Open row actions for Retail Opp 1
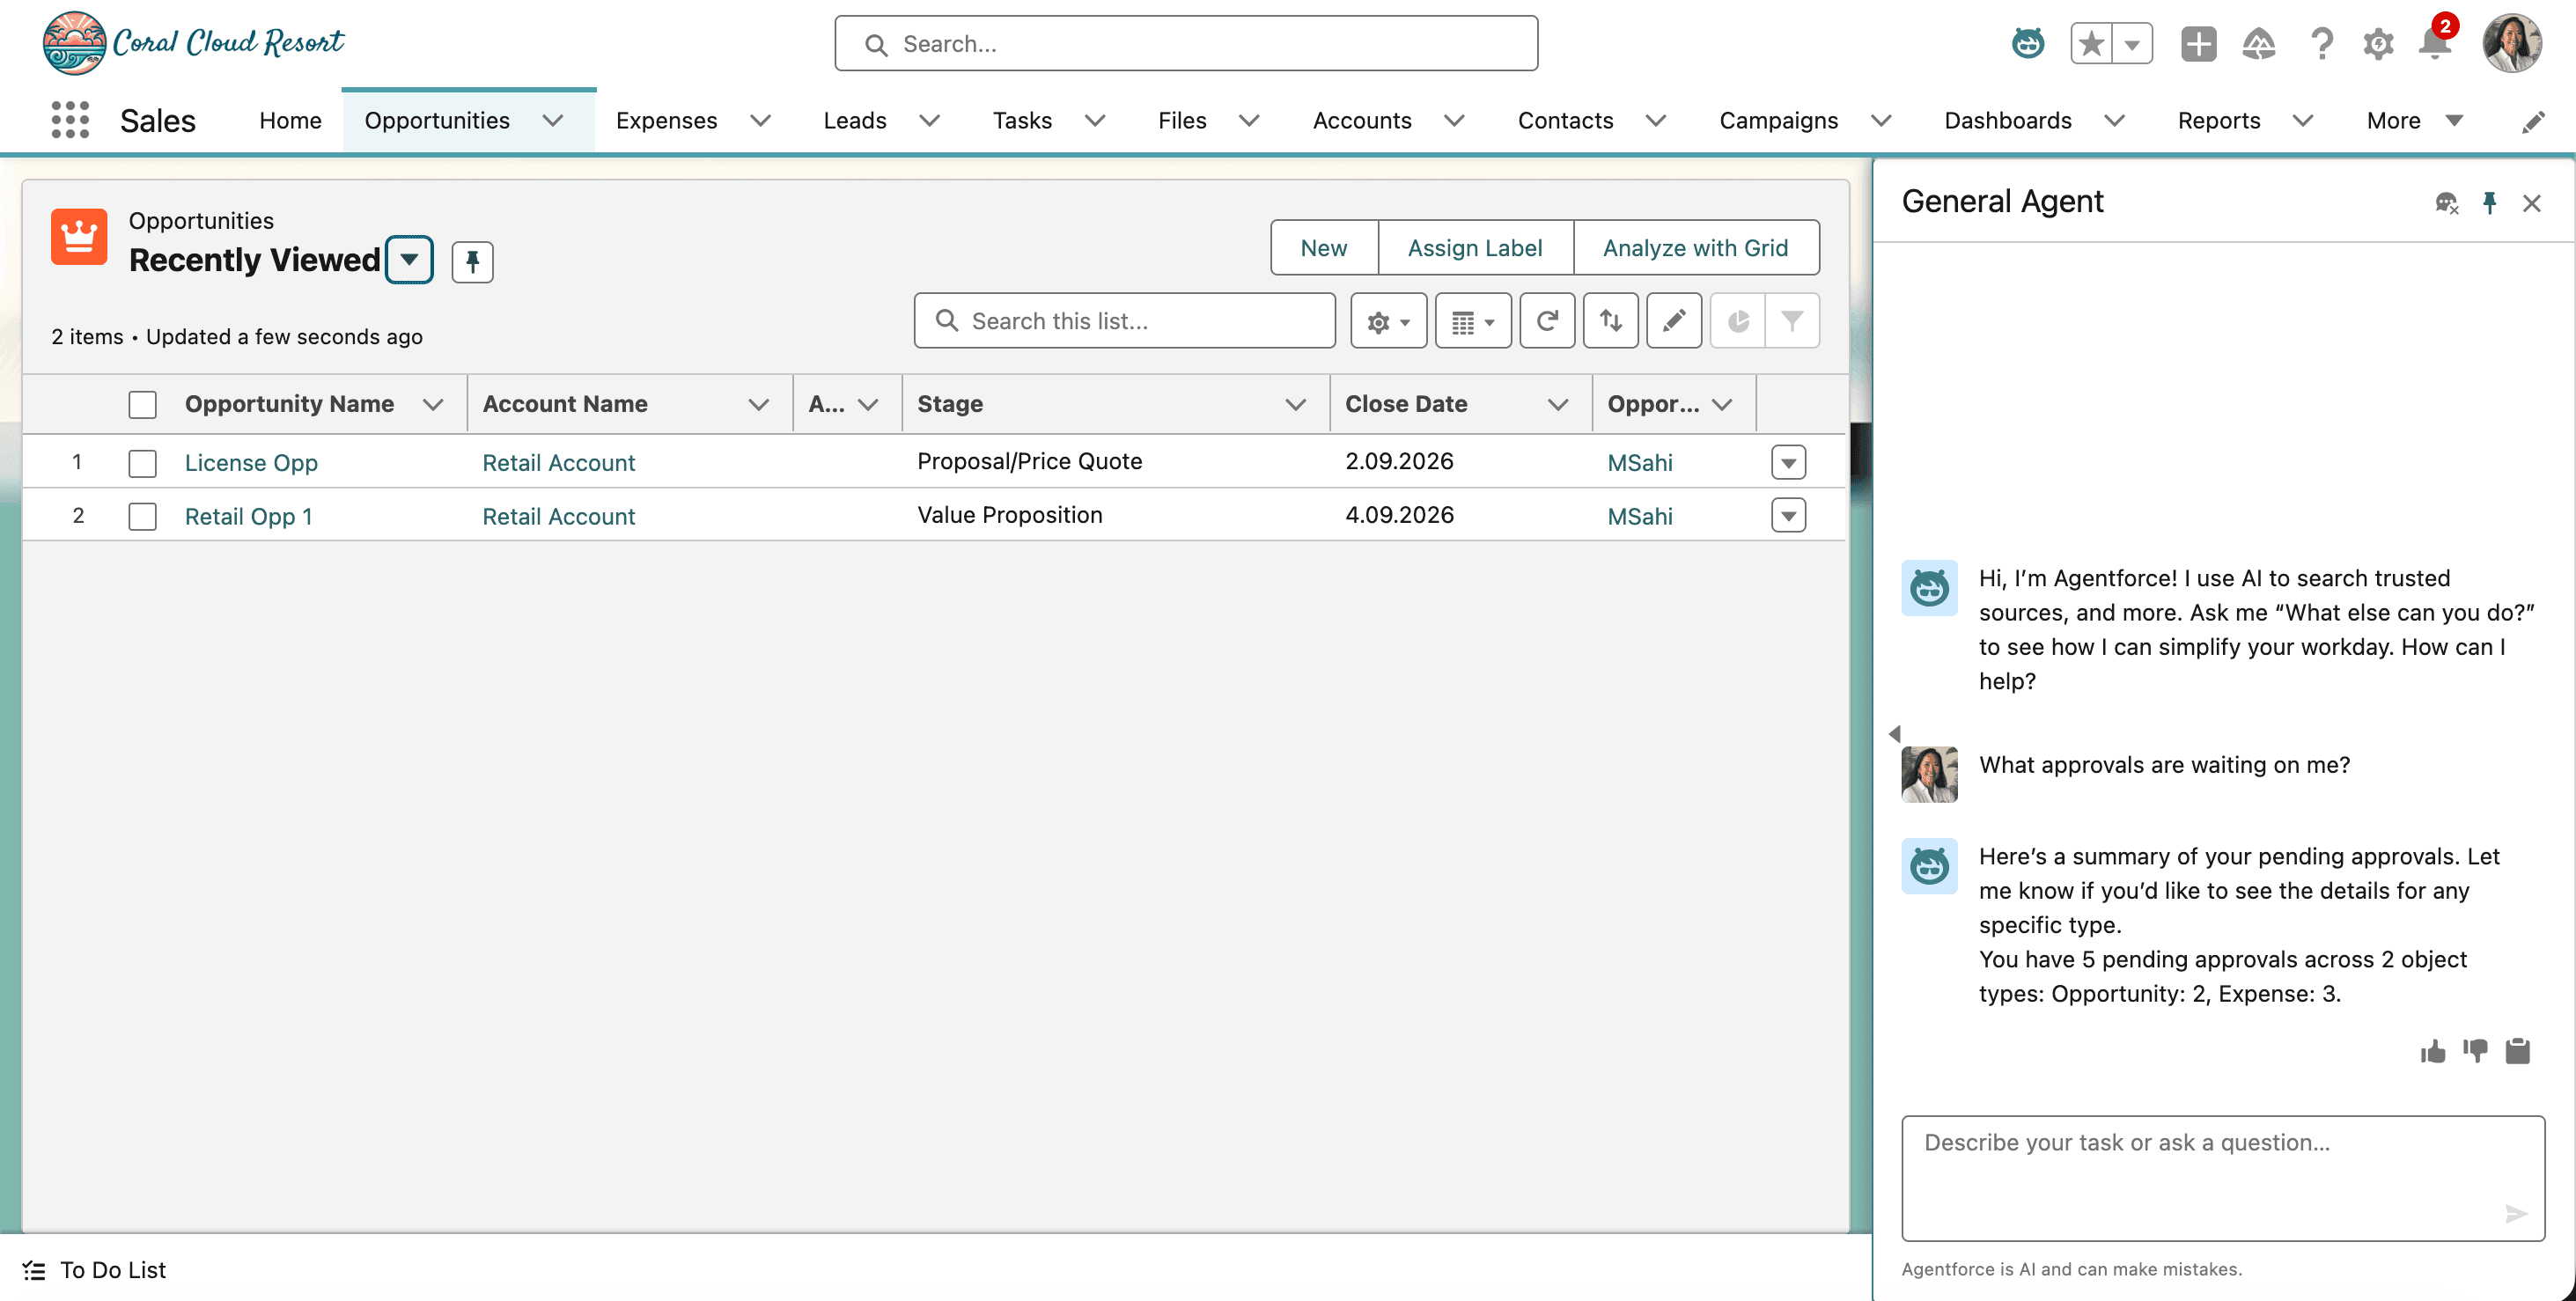The width and height of the screenshot is (2576, 1301). [1788, 516]
